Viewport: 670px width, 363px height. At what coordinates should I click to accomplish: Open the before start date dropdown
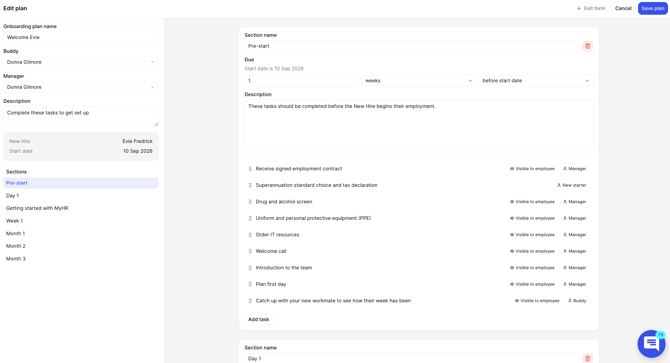coord(536,81)
